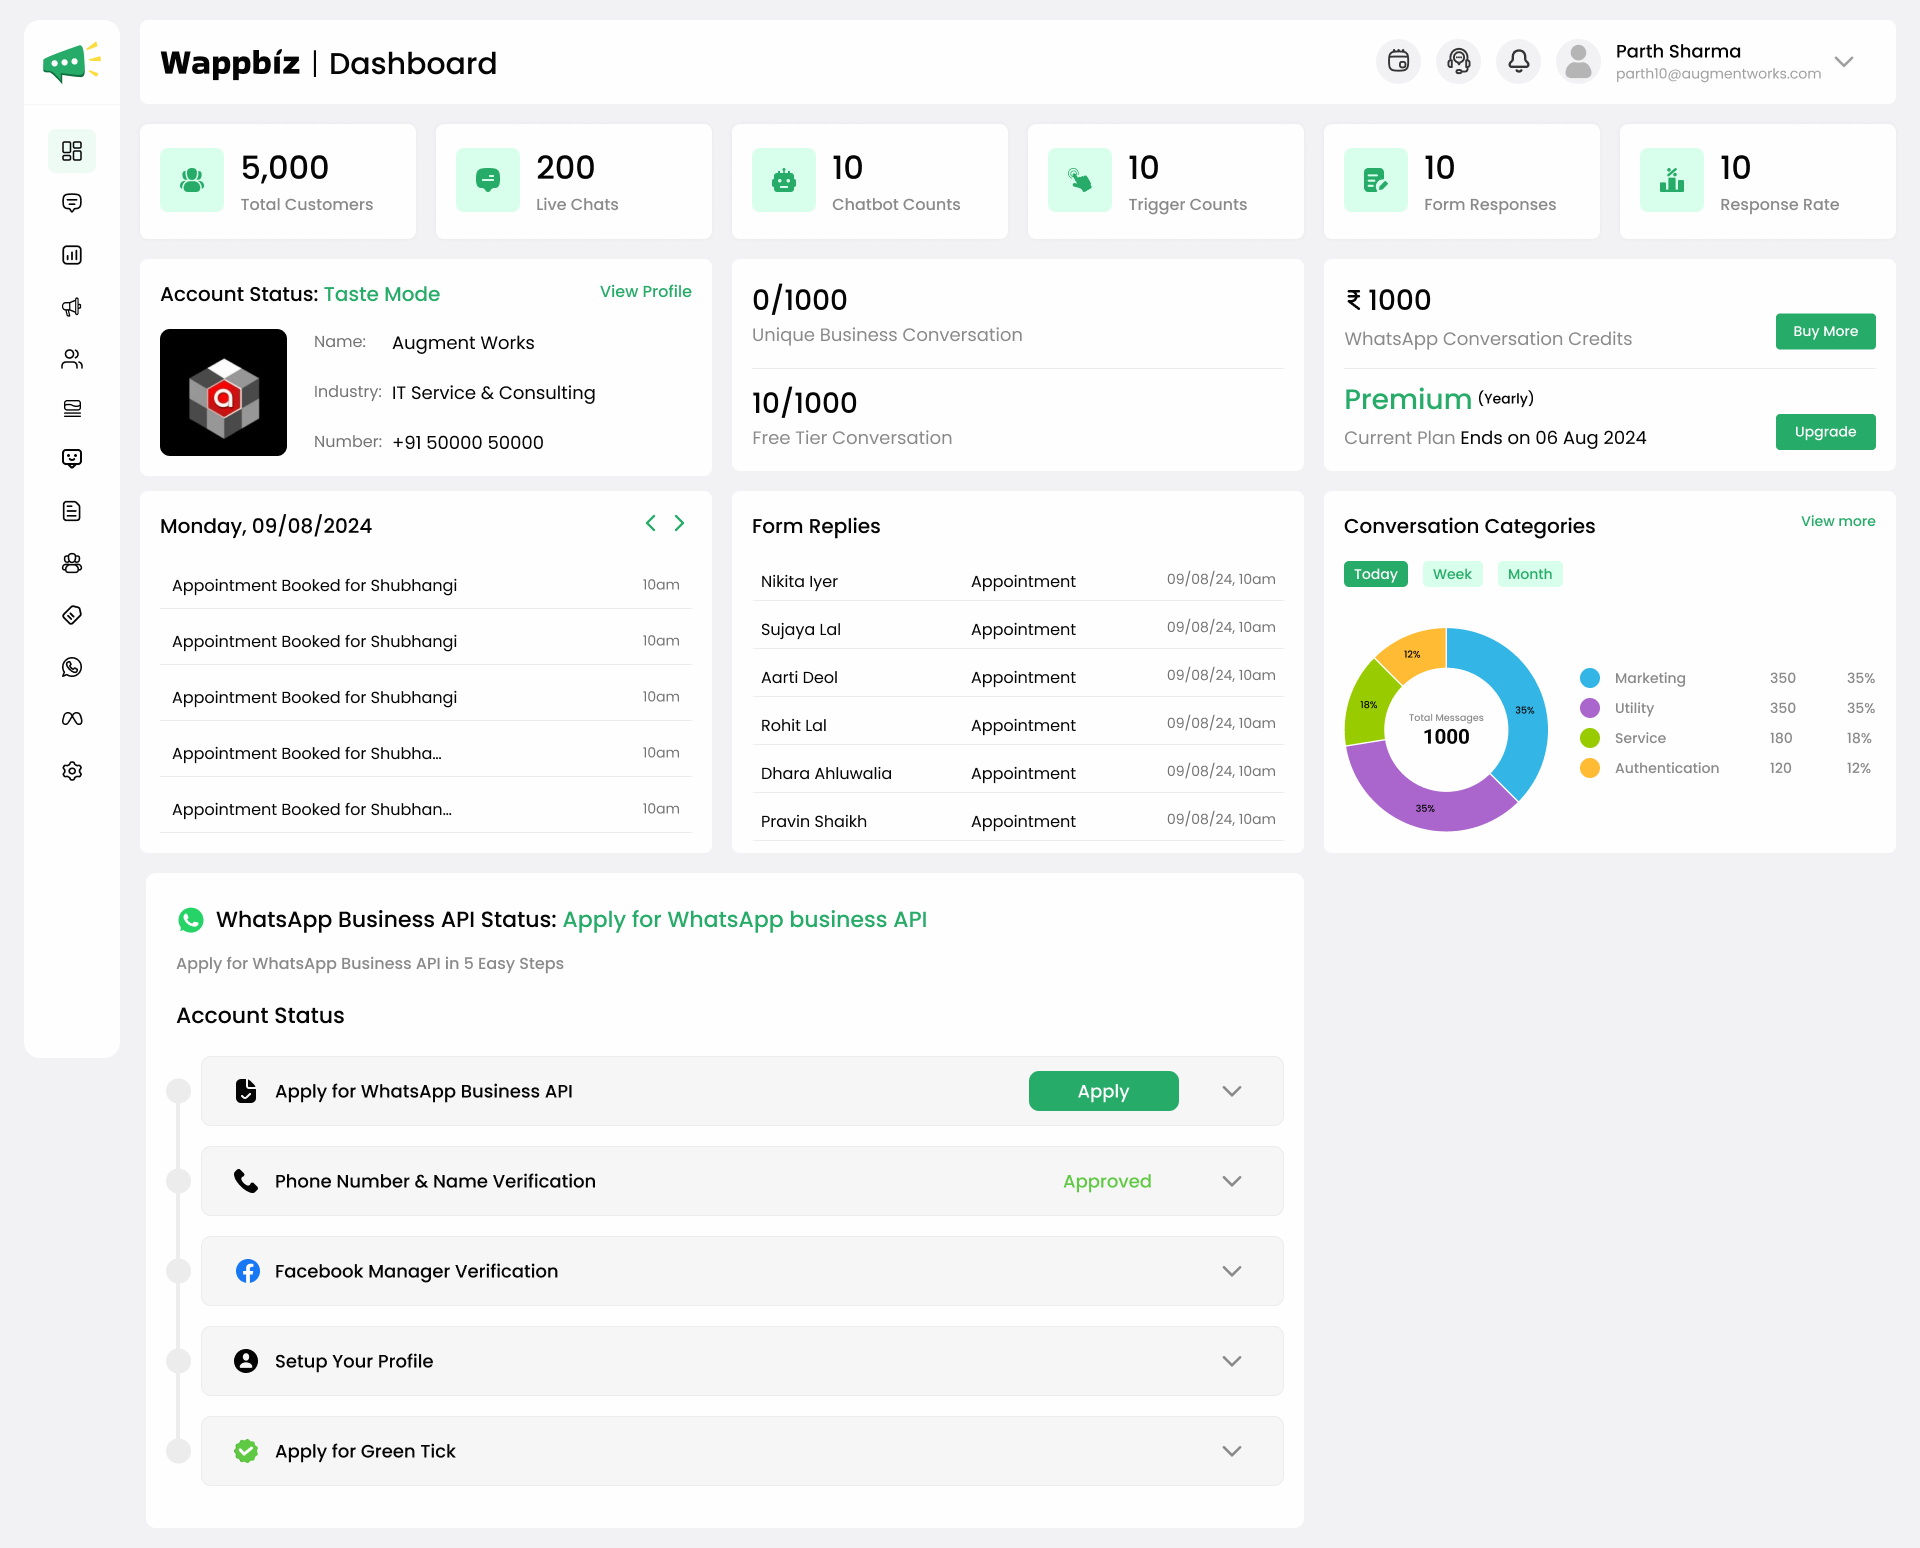Select the Analytics bar-chart icon in sidebar
Viewport: 1920px width, 1548px height.
(x=71, y=255)
